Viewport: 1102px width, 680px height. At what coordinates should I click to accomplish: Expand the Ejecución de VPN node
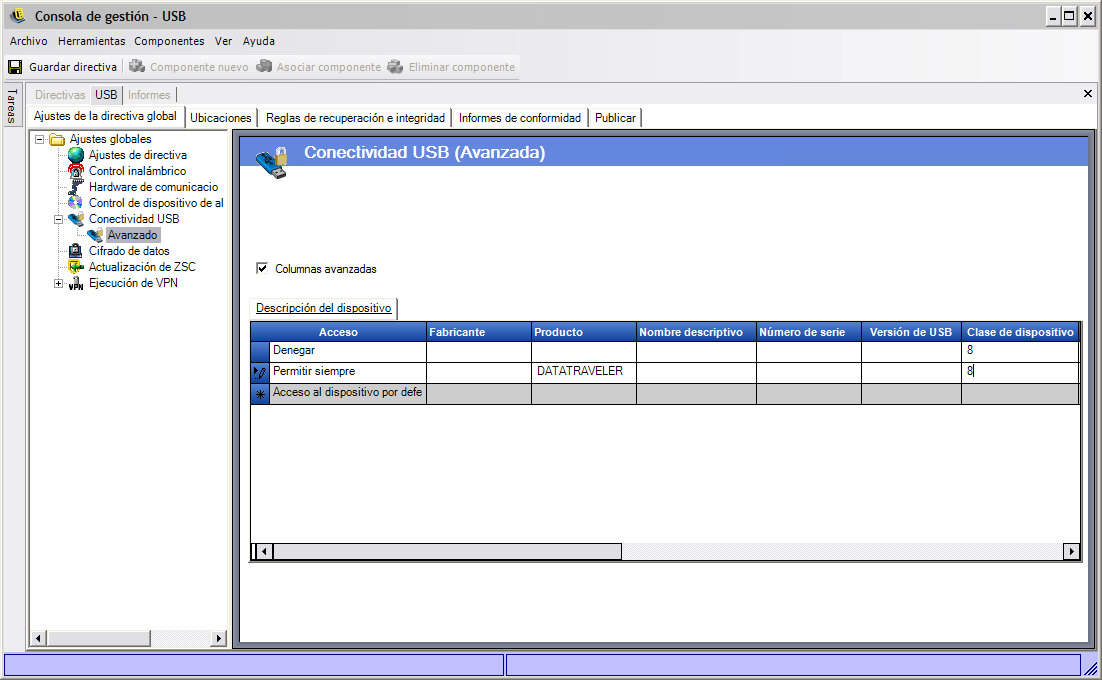[x=59, y=283]
